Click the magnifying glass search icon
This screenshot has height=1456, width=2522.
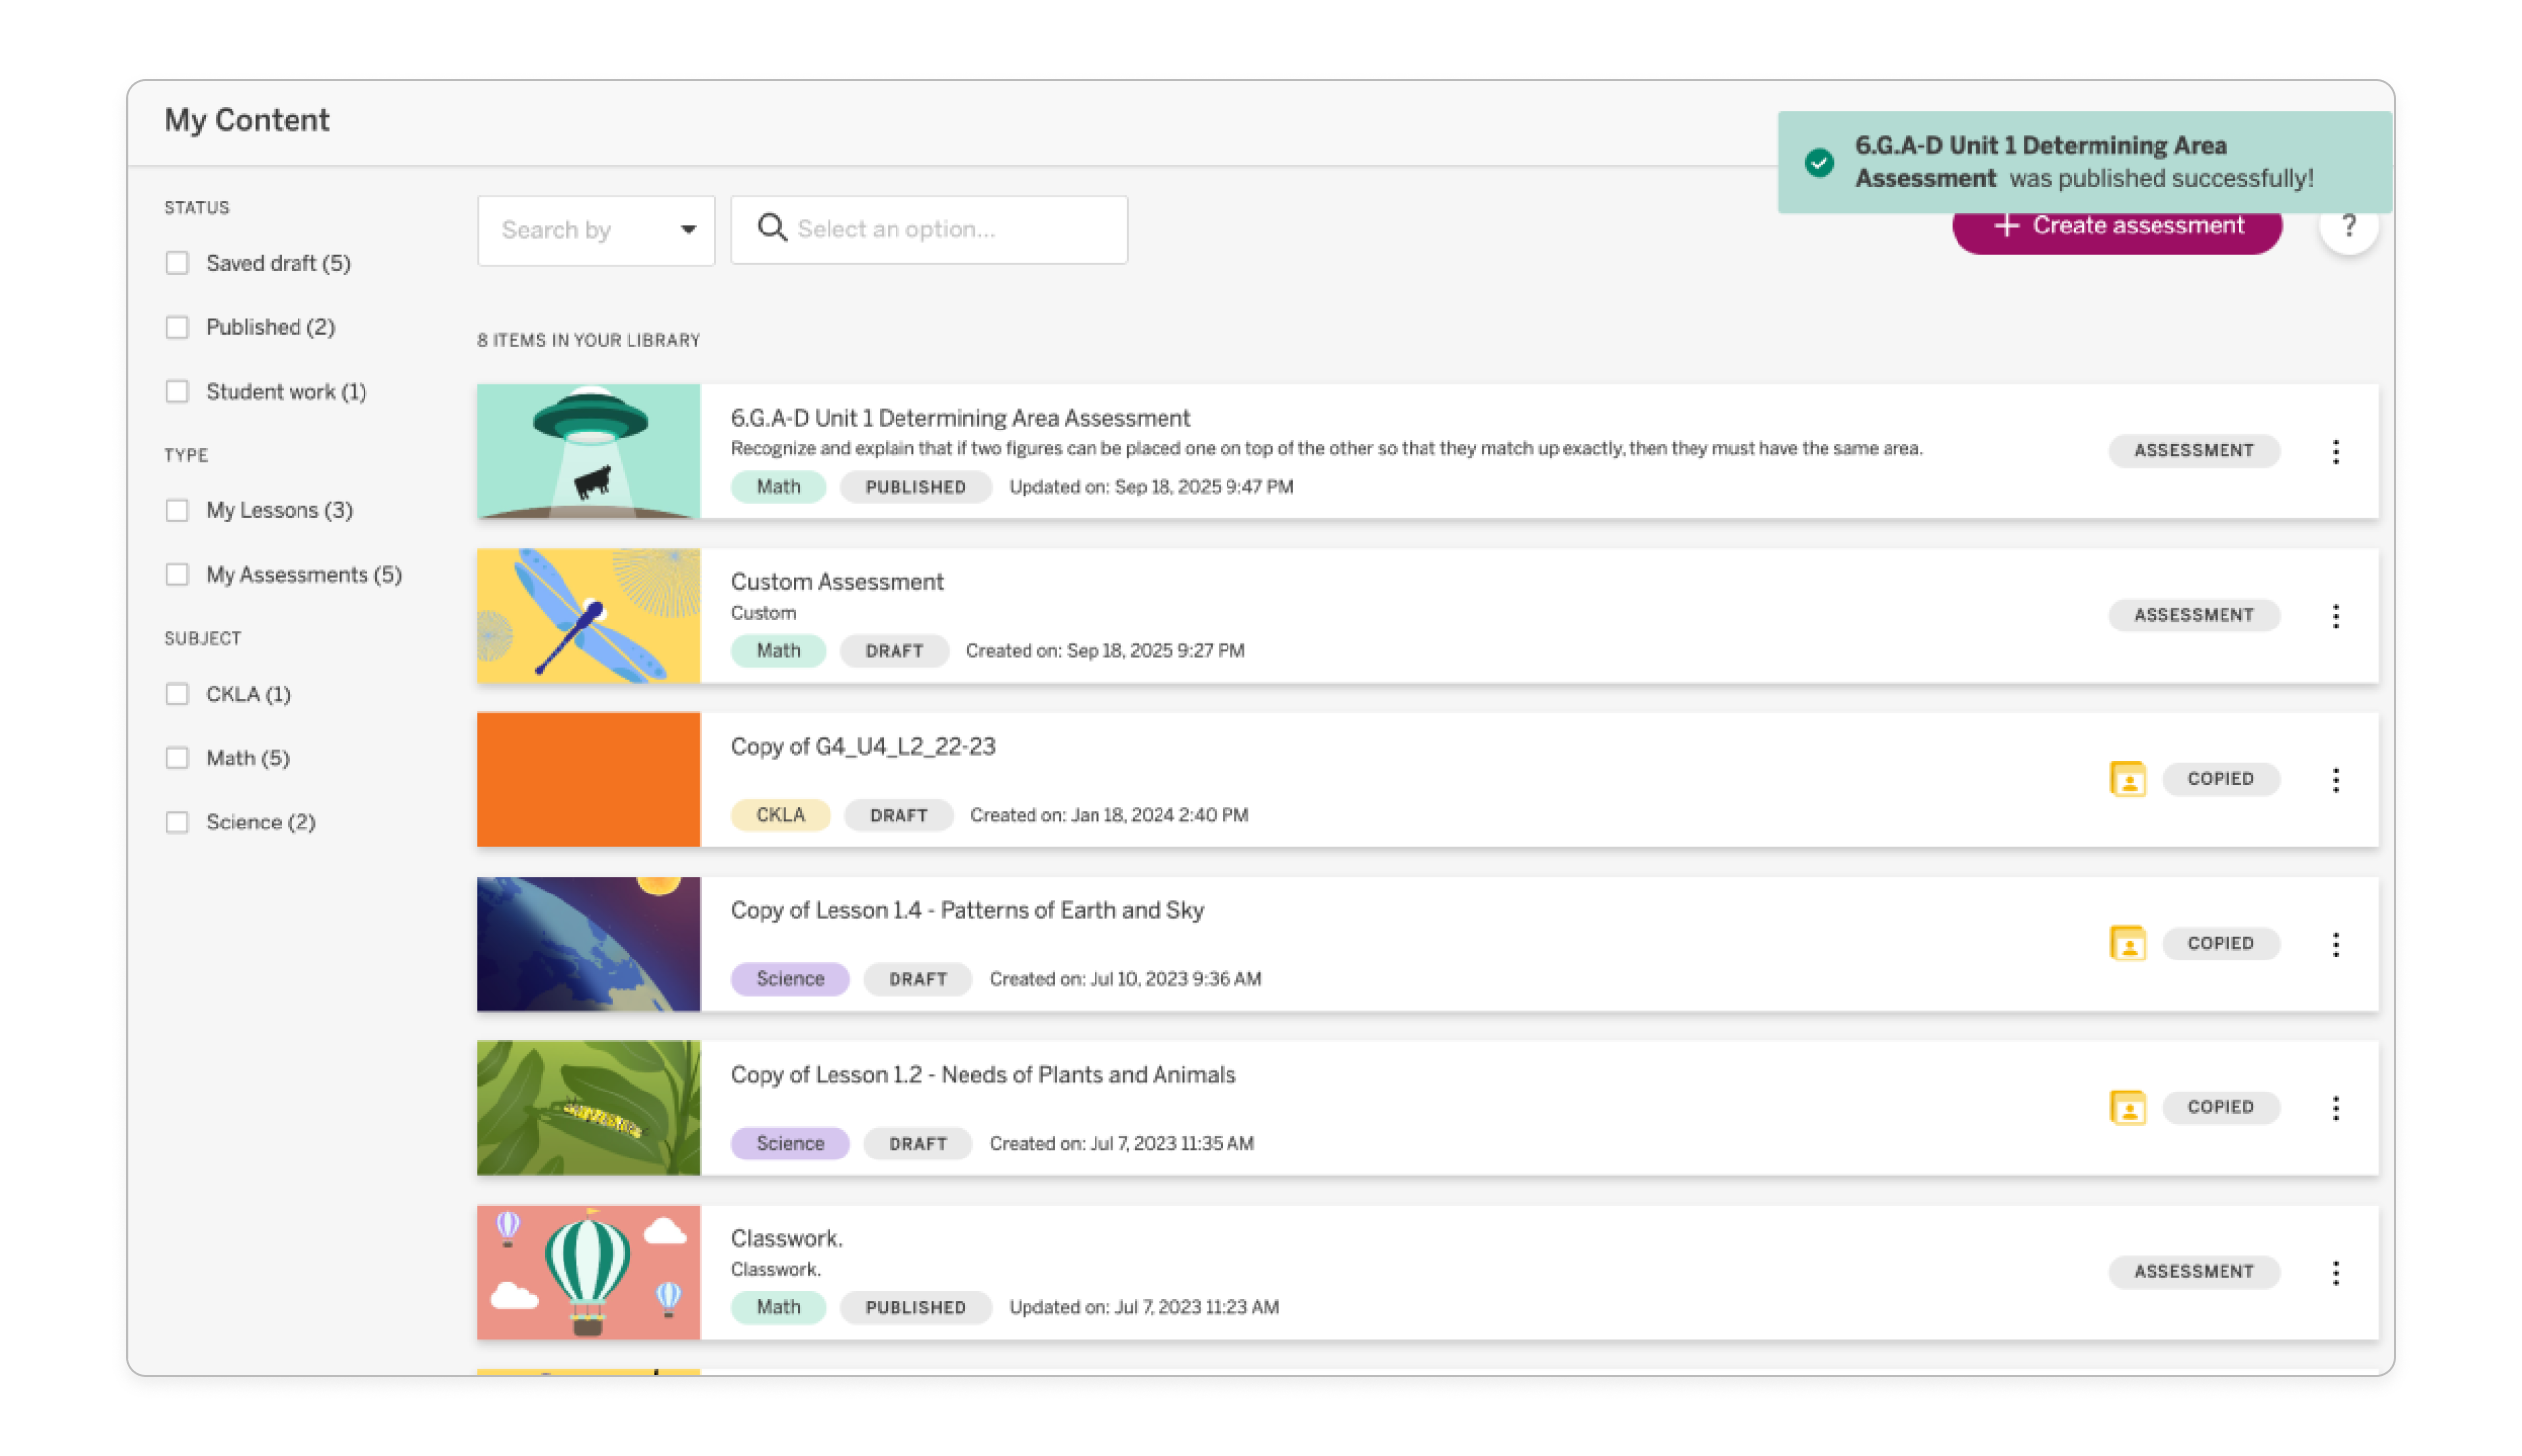771,228
